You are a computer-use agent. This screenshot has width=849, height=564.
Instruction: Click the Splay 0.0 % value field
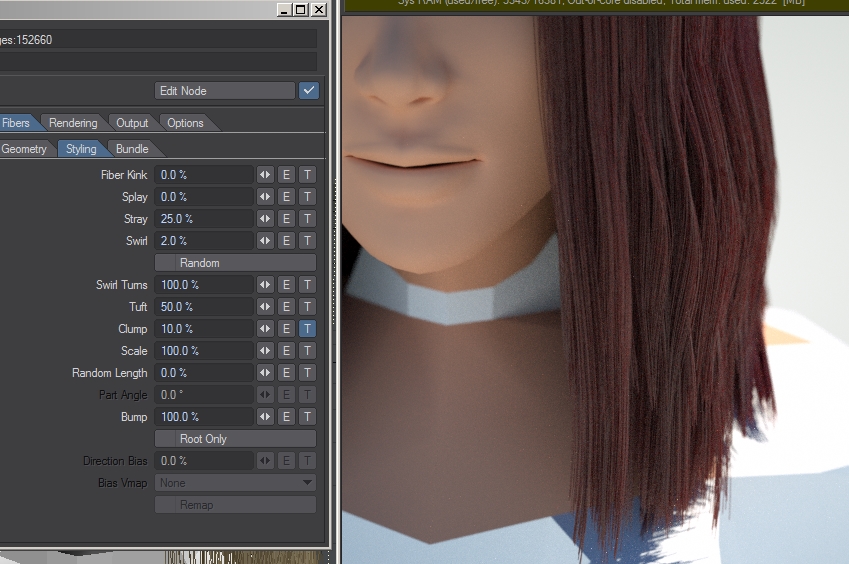[x=204, y=197]
